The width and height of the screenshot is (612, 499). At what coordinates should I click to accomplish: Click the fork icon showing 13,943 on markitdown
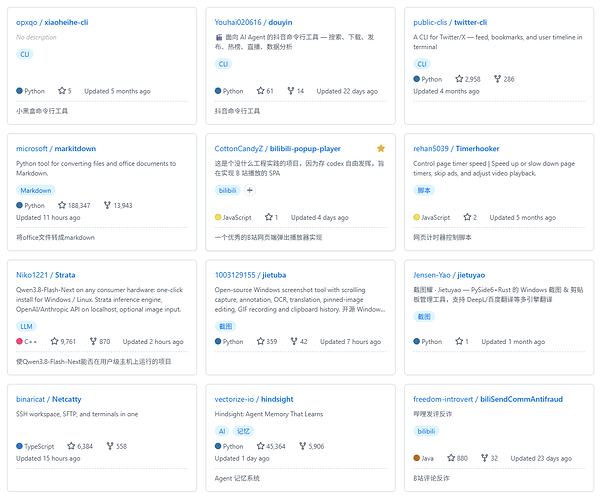(107, 205)
